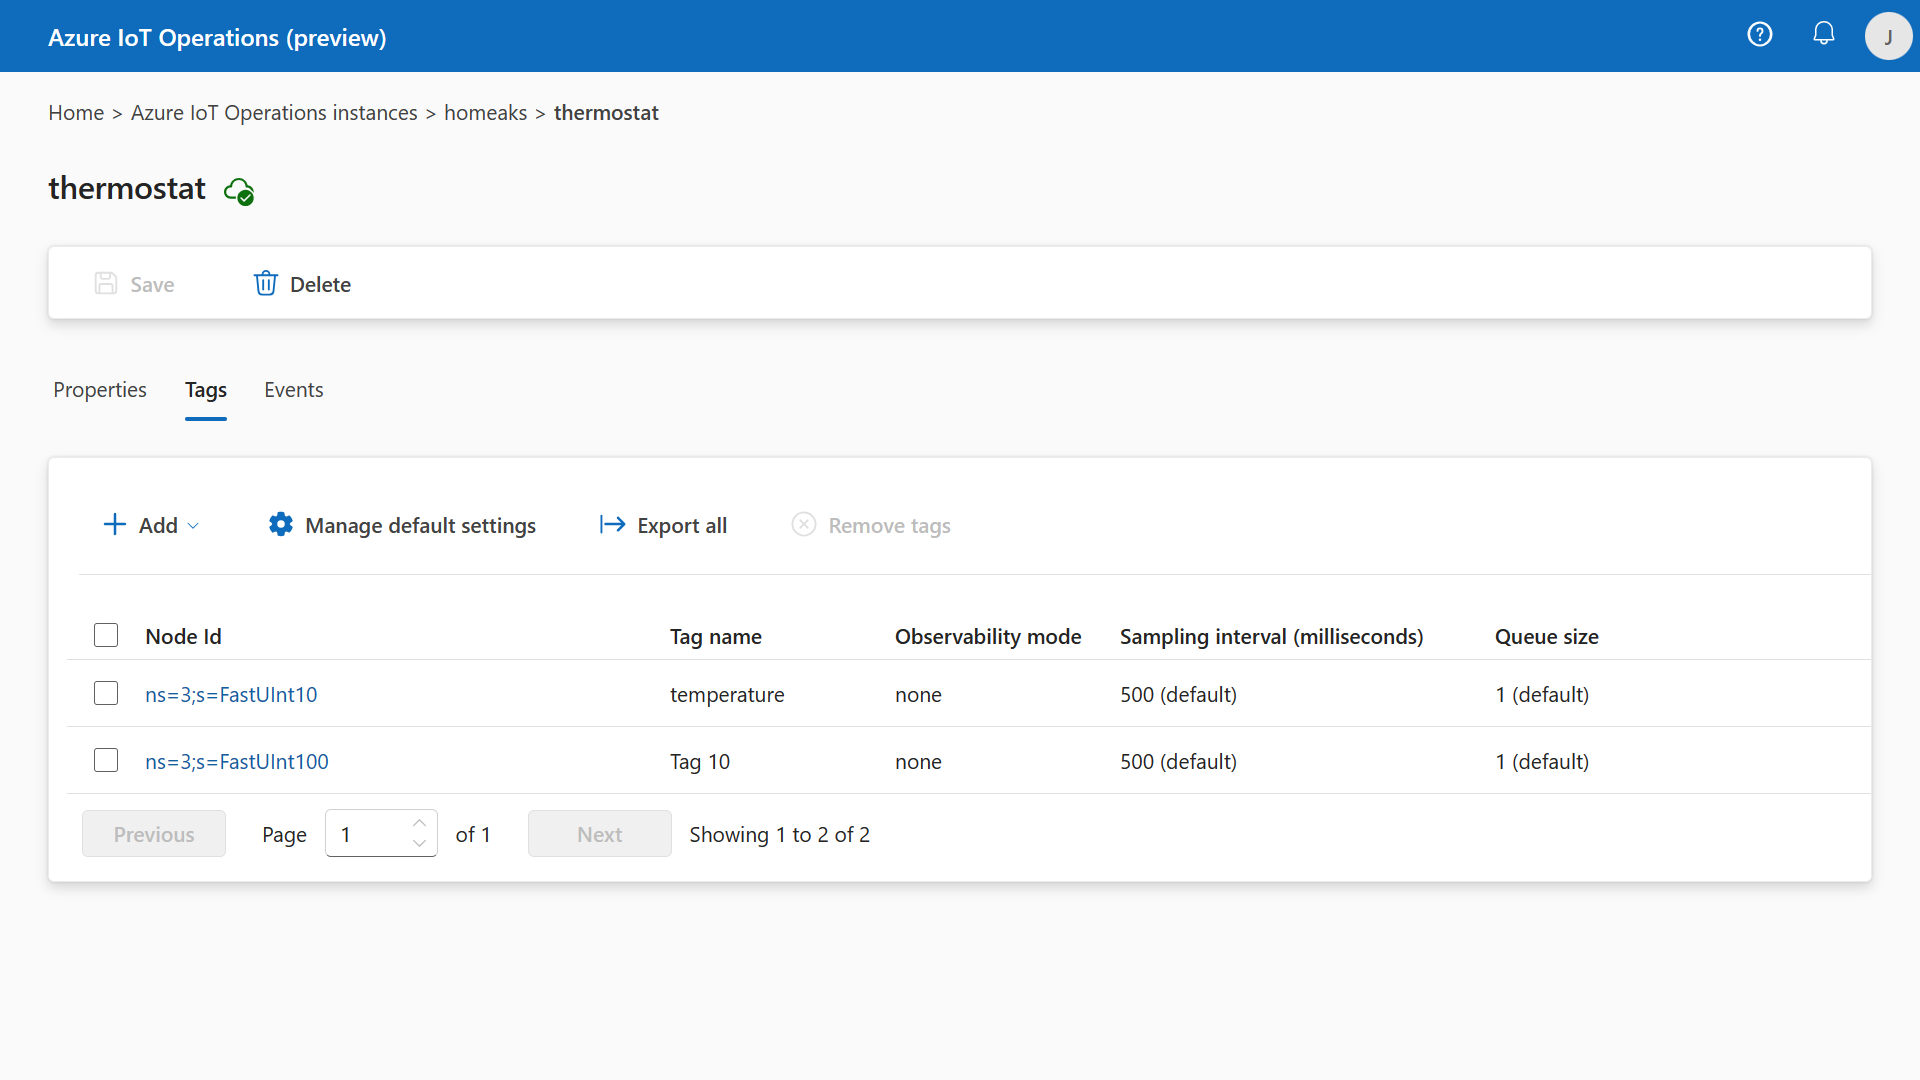1920x1080 pixels.
Task: Click the 'temperature' tag name cell
Action: pyautogui.click(x=727, y=695)
